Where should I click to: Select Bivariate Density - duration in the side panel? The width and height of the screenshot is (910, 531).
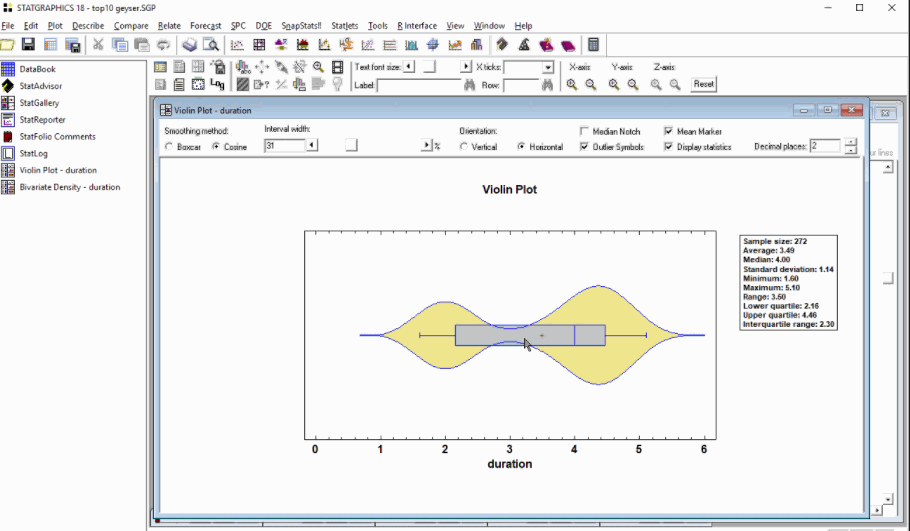(69, 187)
